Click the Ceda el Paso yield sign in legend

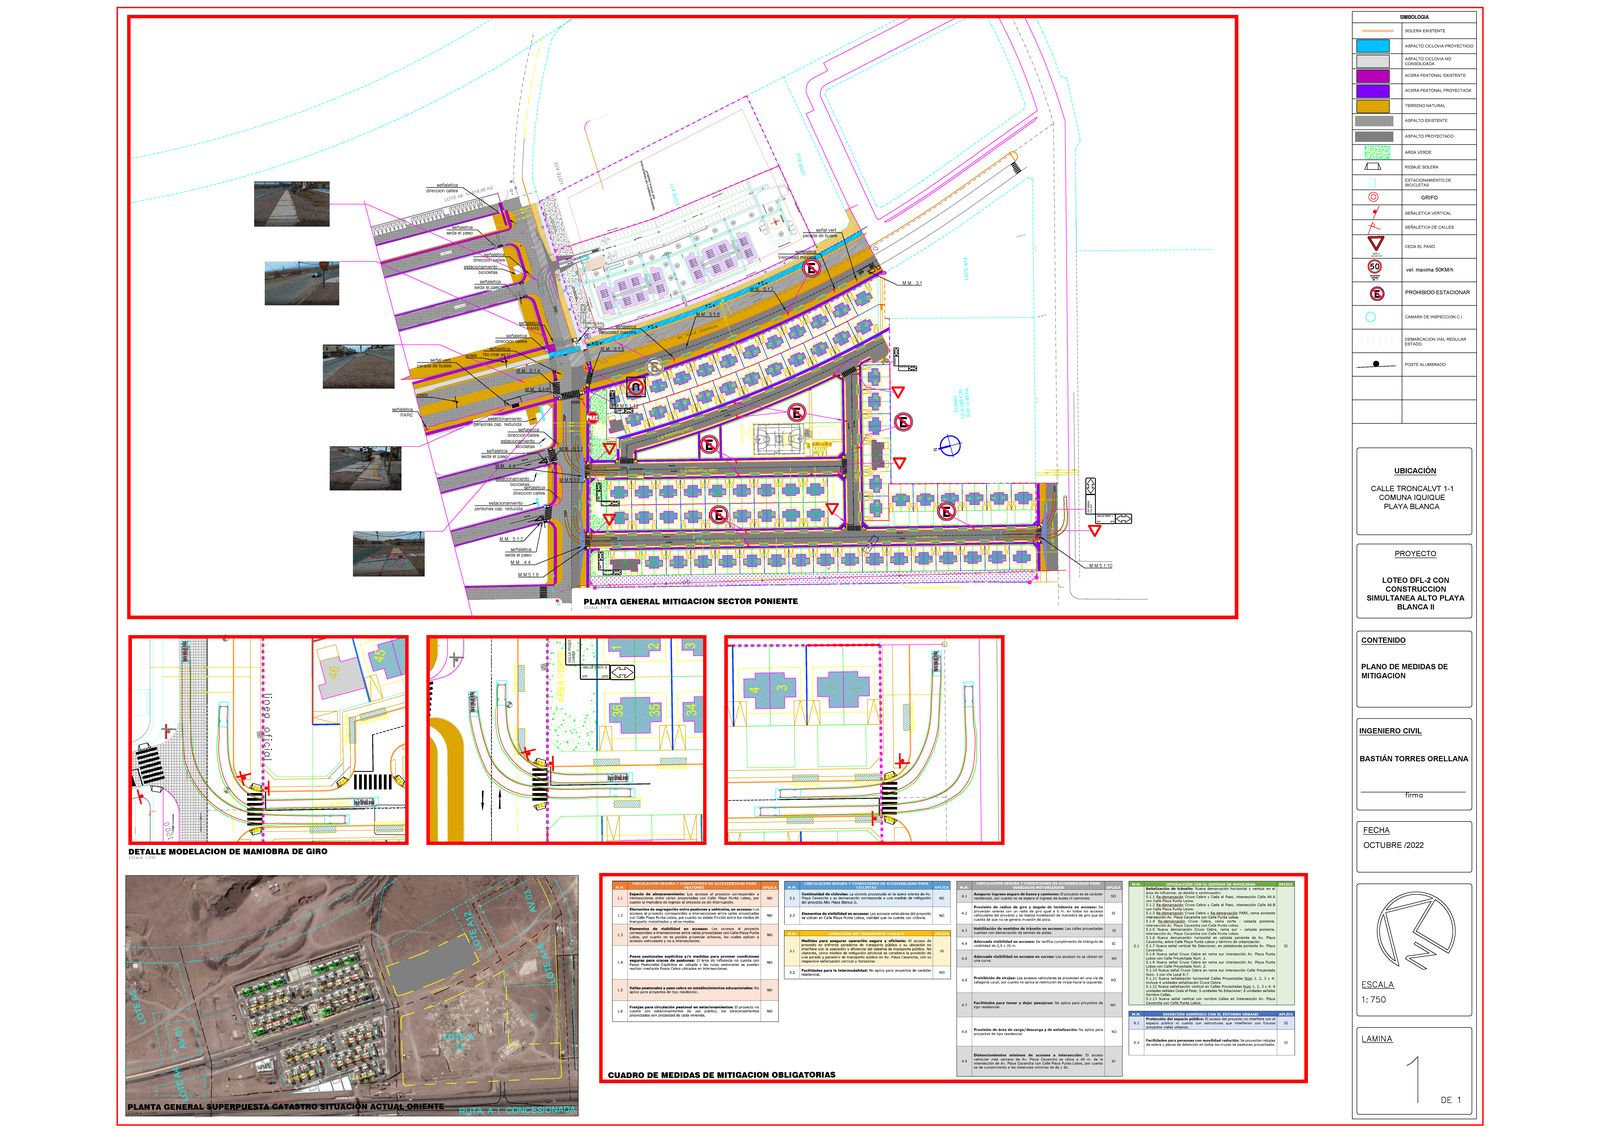(x=1375, y=245)
